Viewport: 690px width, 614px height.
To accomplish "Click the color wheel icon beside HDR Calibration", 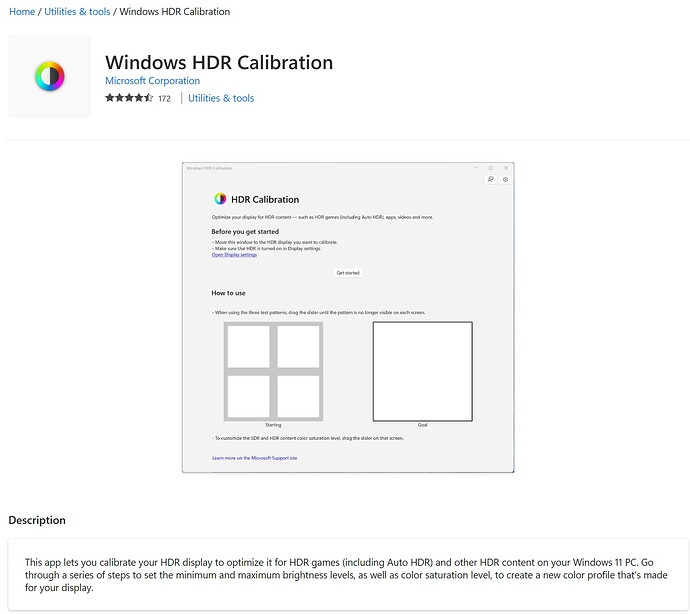I will (x=220, y=199).
